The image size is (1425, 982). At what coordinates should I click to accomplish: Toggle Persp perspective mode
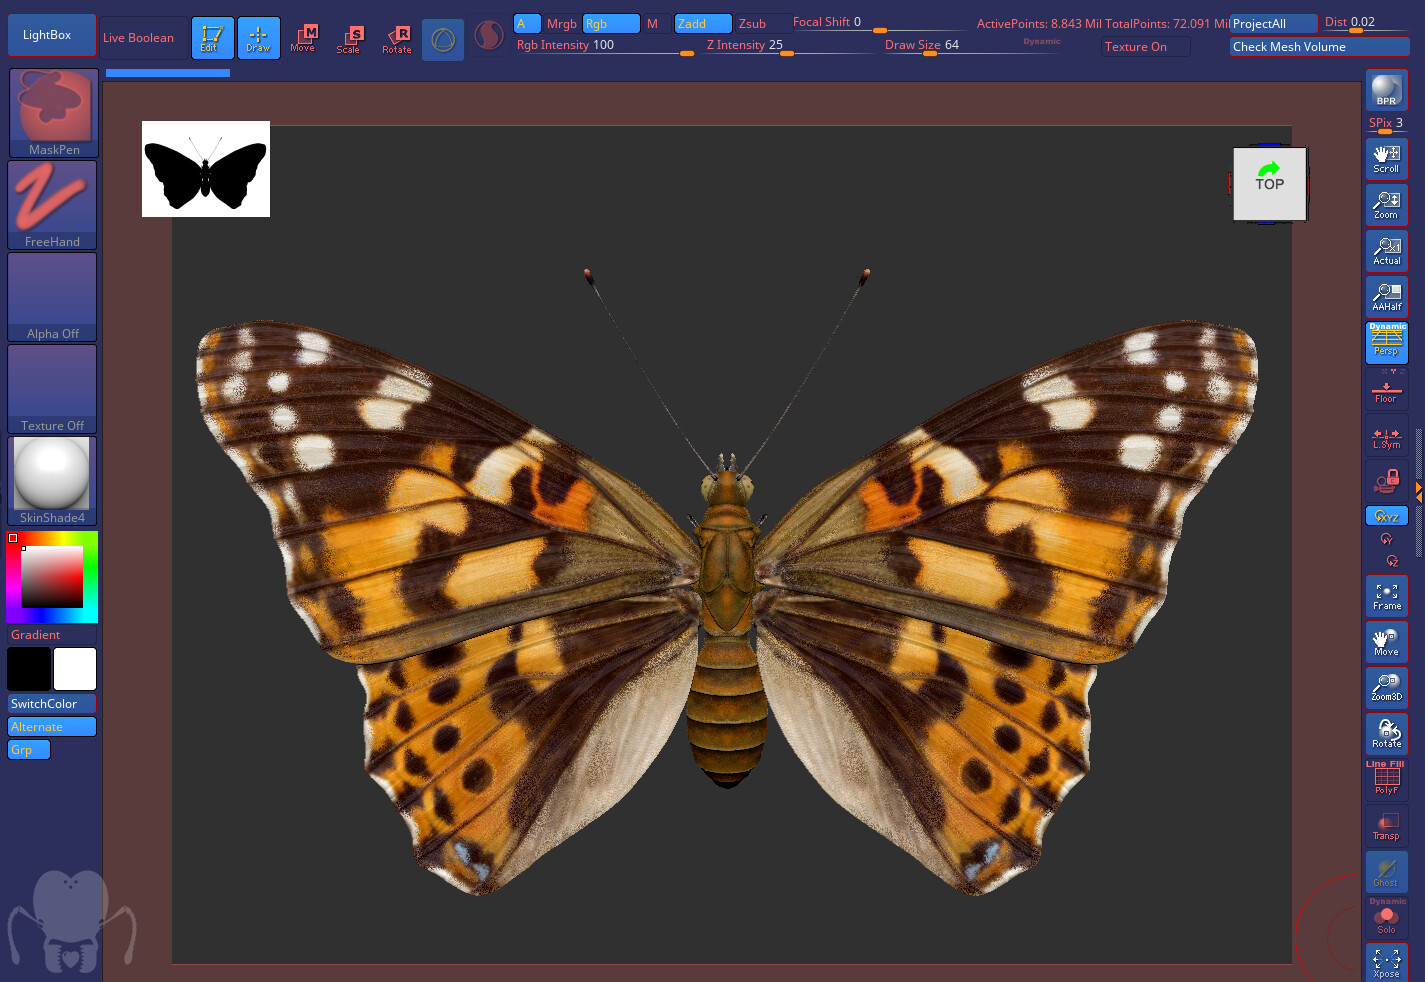click(x=1386, y=342)
